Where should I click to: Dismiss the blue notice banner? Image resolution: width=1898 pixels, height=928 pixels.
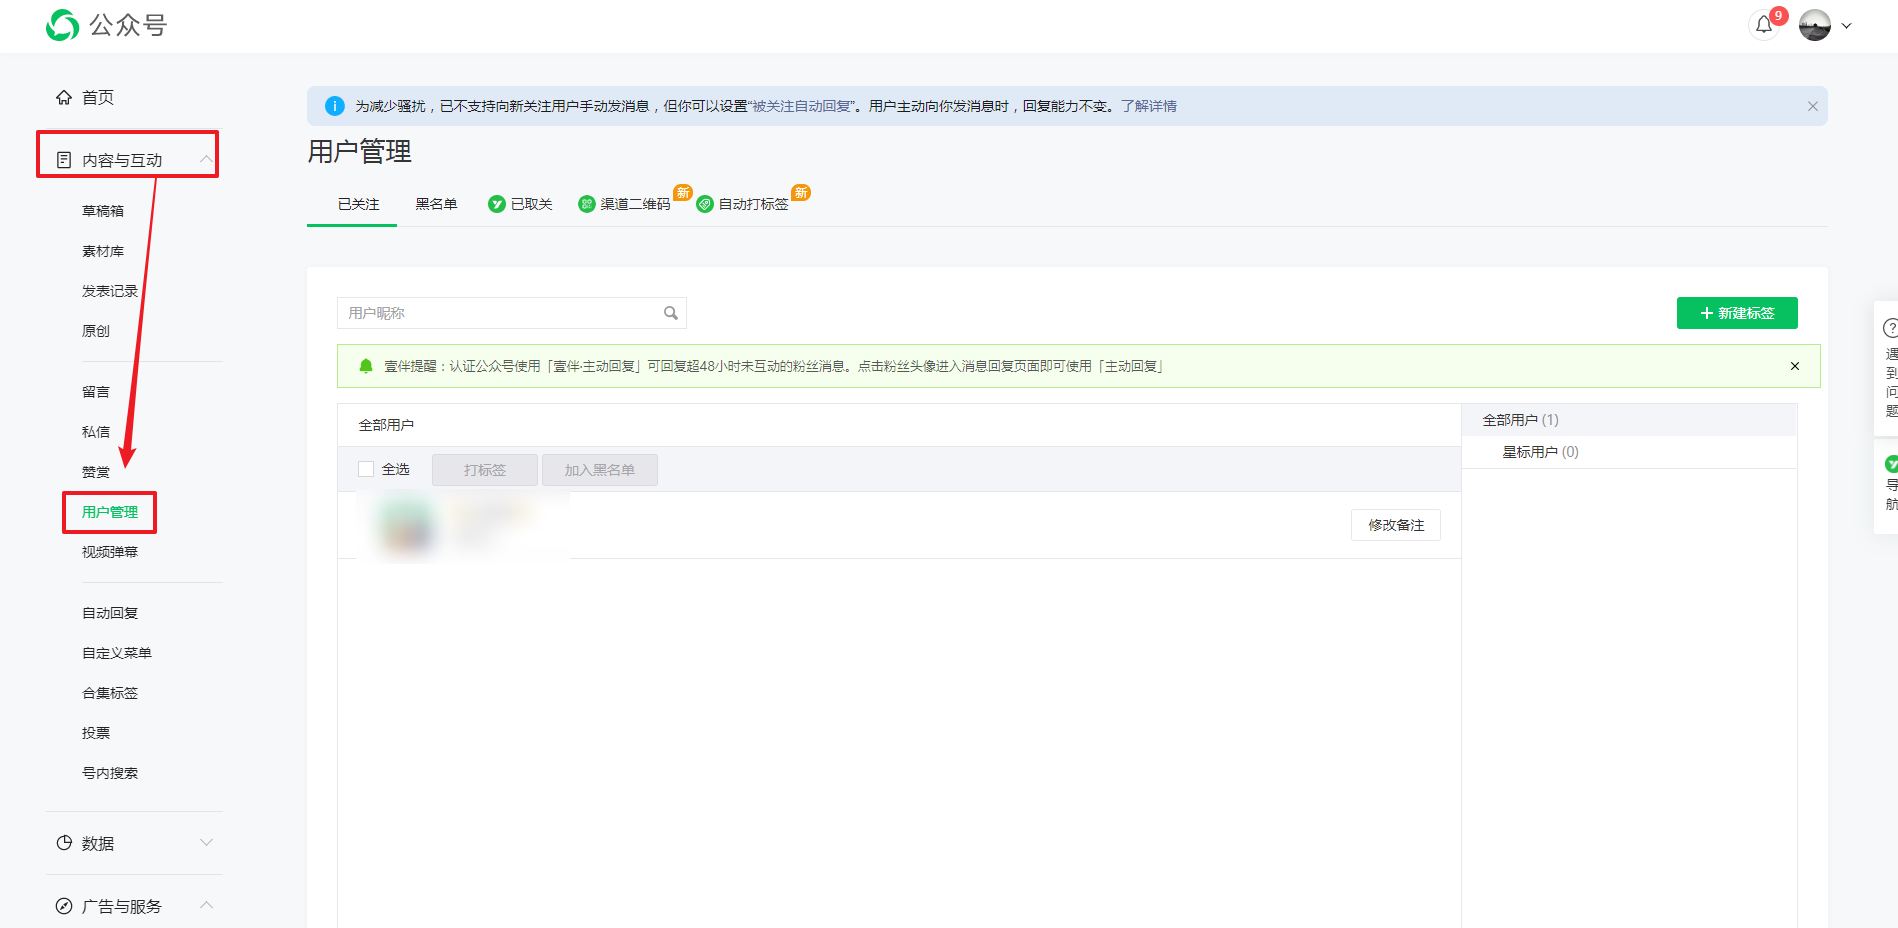[x=1812, y=106]
